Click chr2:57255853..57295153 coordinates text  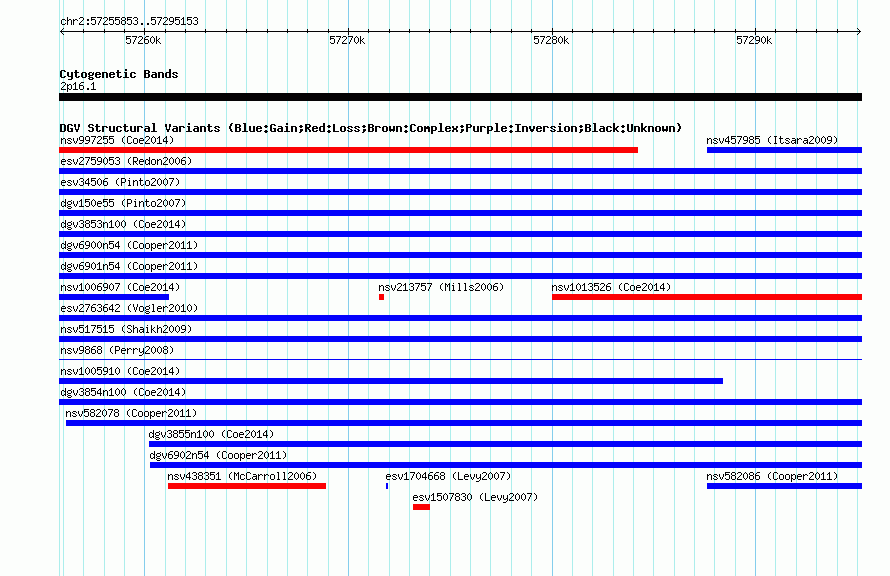(129, 21)
